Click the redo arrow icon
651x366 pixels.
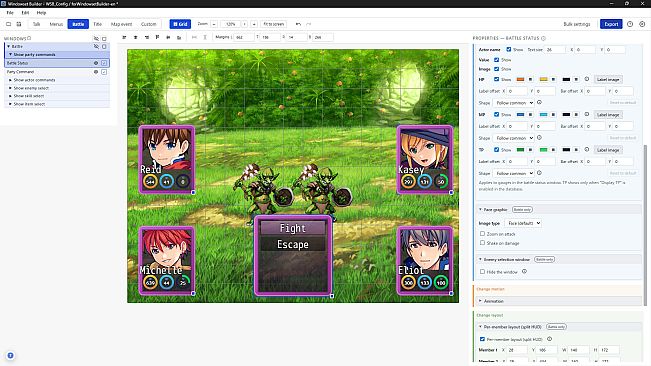pyautogui.click(x=308, y=24)
